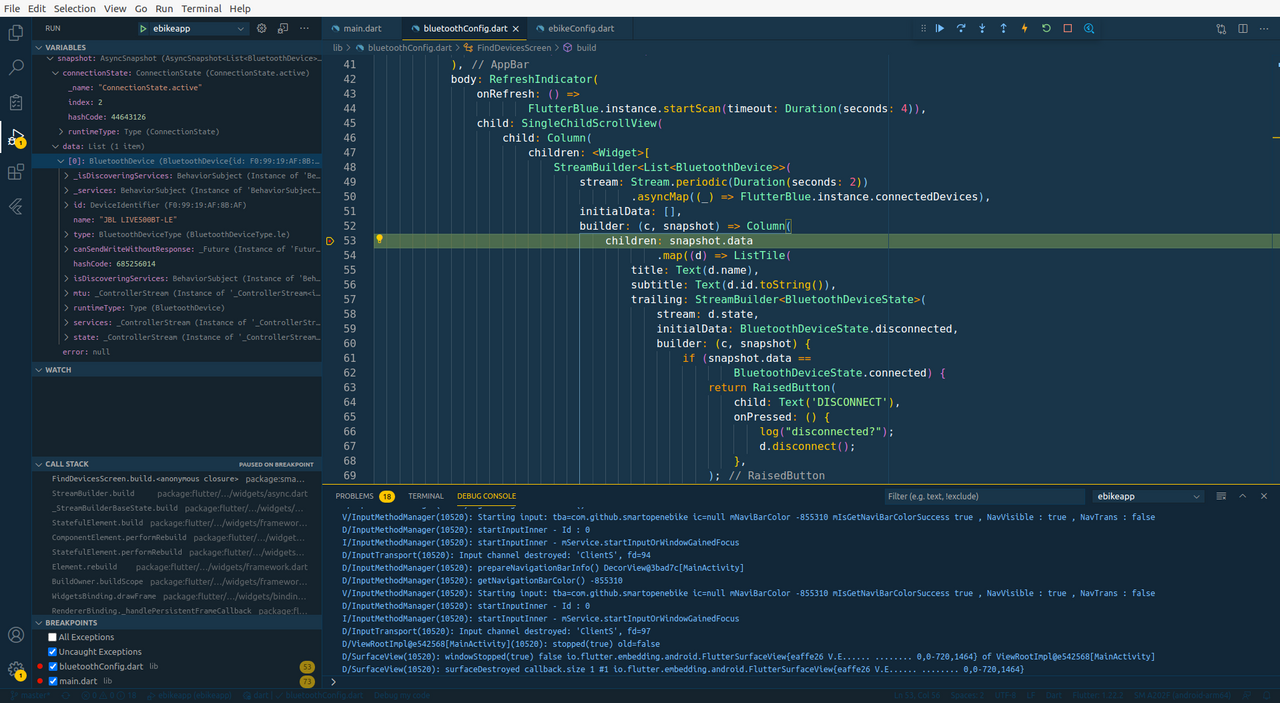The height and width of the screenshot is (703, 1280).
Task: Collapse the Variables section
Action: pyautogui.click(x=177, y=47)
